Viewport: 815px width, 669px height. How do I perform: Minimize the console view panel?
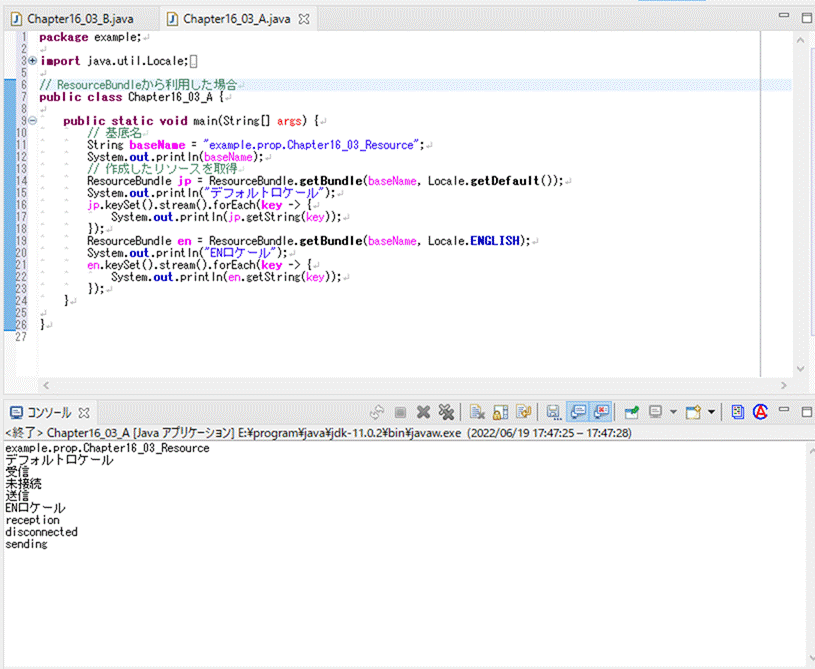tap(784, 410)
